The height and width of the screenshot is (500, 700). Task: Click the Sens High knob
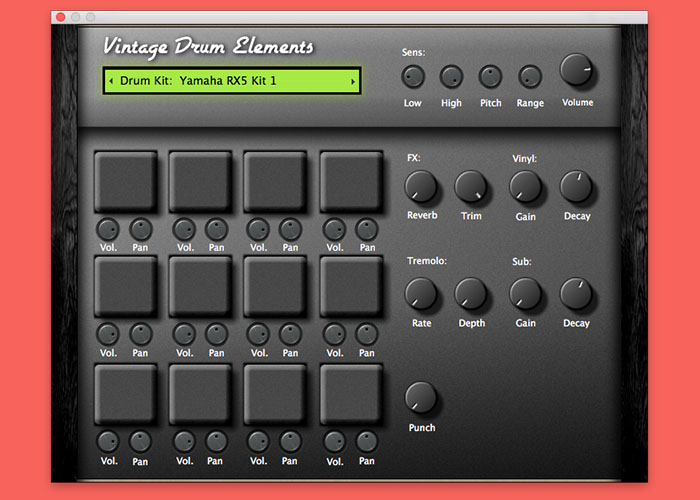(x=451, y=77)
